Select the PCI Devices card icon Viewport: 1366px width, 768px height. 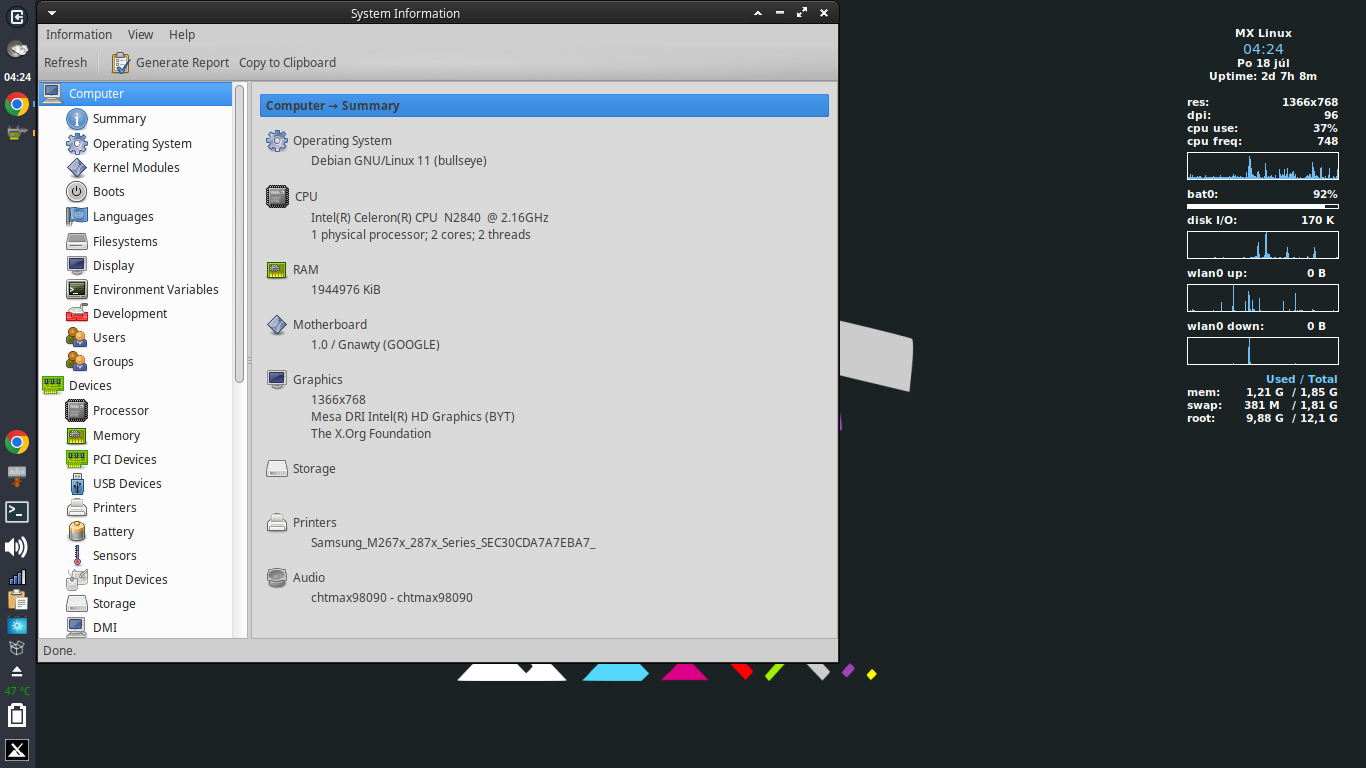coord(77,459)
